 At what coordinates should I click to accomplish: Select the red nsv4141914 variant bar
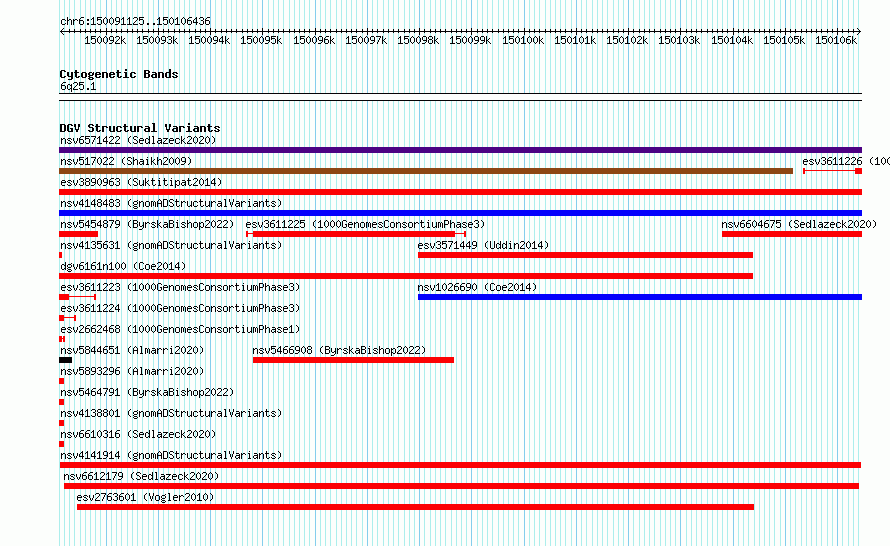coord(460,465)
